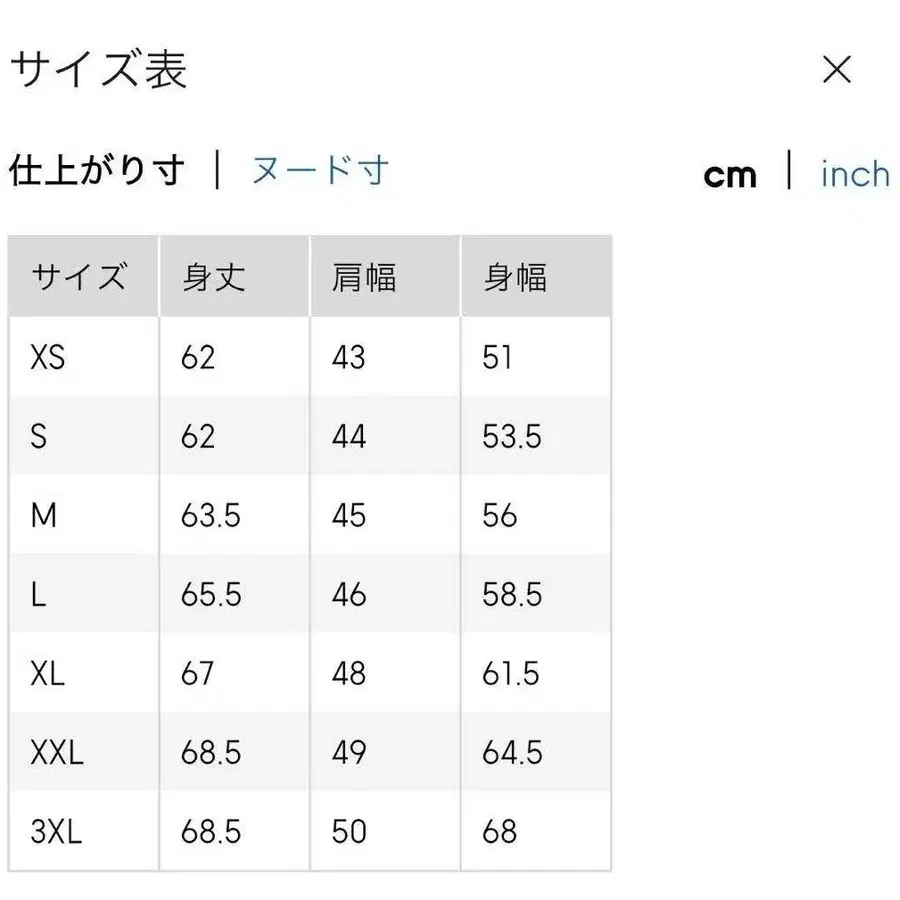
Task: Select the M size row label
Action: (42, 514)
